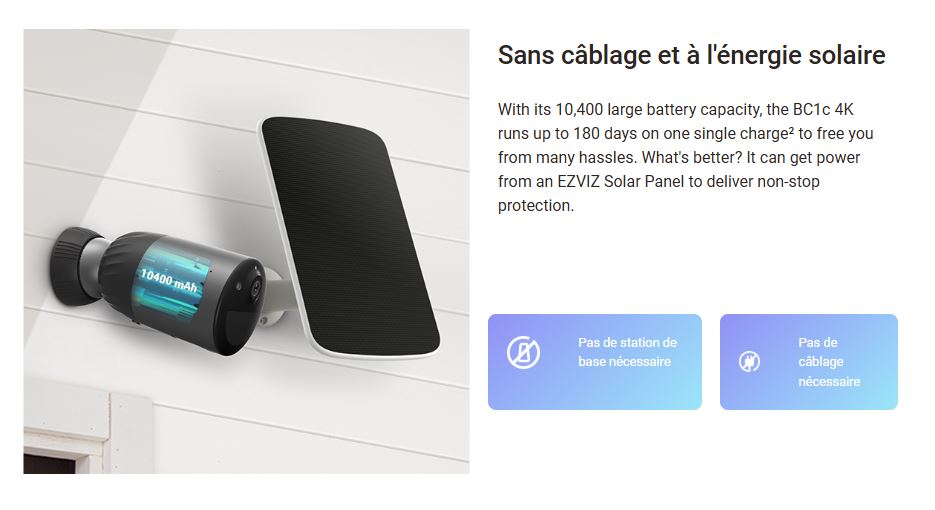The image size is (935, 510).
Task: Click the 10400 mAh battery label
Action: [168, 280]
